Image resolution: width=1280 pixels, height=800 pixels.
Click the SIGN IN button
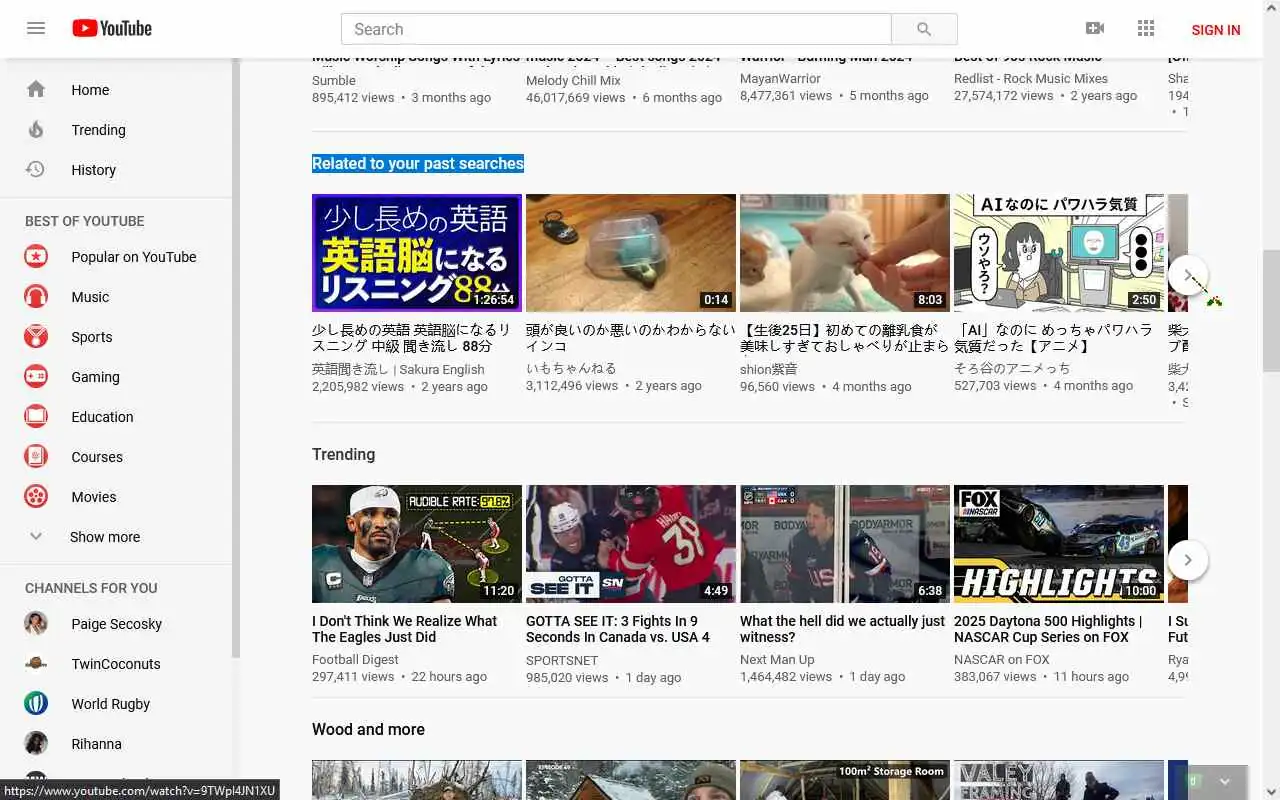1216,30
